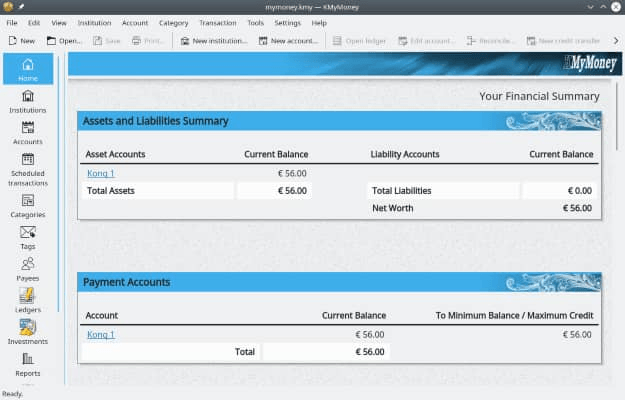625x400 pixels.
Task: Select the Home view icon
Action: pyautogui.click(x=28, y=69)
